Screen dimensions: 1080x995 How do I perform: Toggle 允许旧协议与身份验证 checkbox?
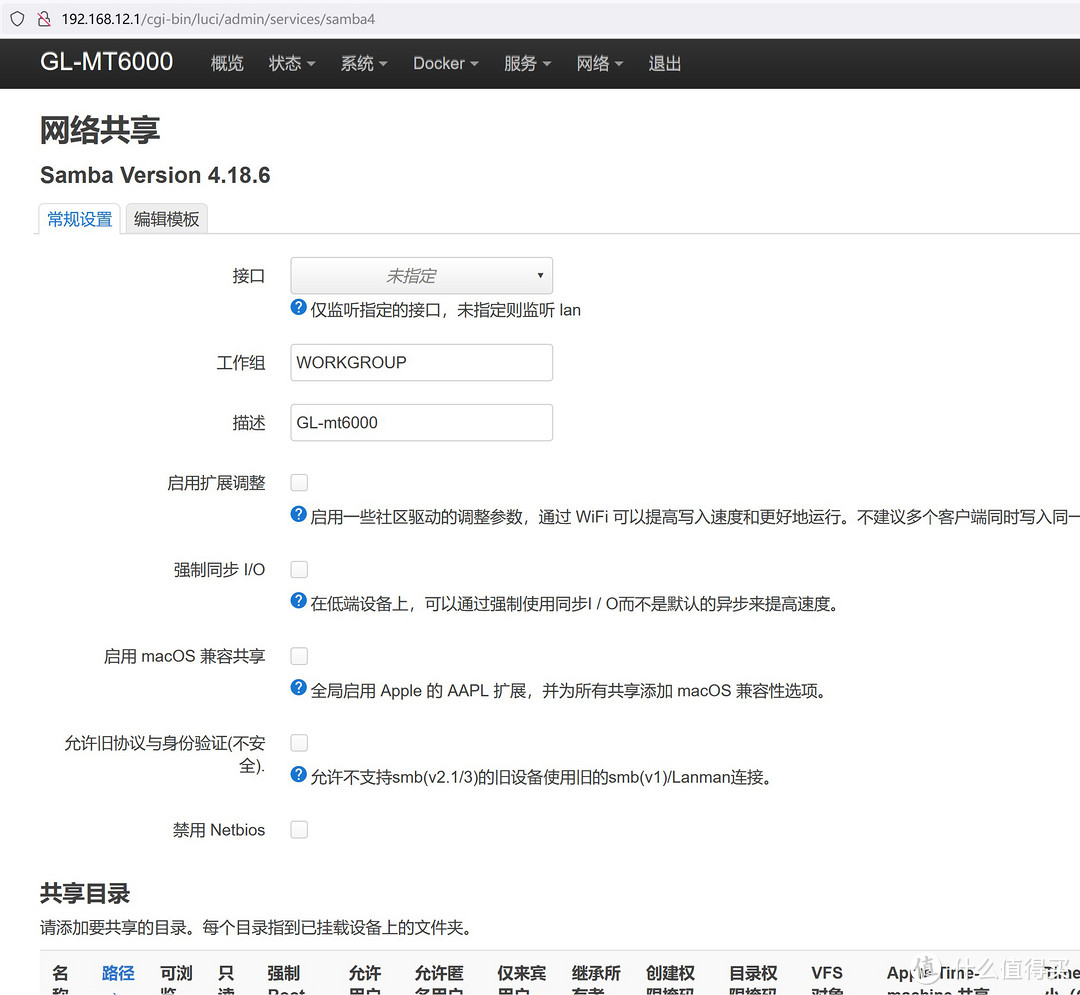tap(299, 743)
